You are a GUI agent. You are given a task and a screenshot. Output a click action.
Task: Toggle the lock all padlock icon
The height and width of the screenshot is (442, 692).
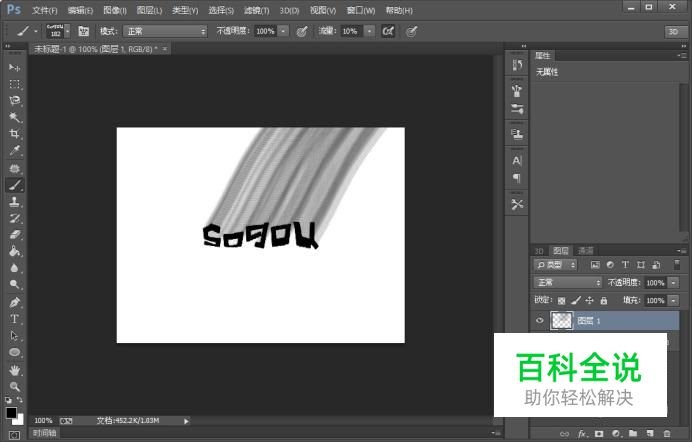(x=603, y=300)
